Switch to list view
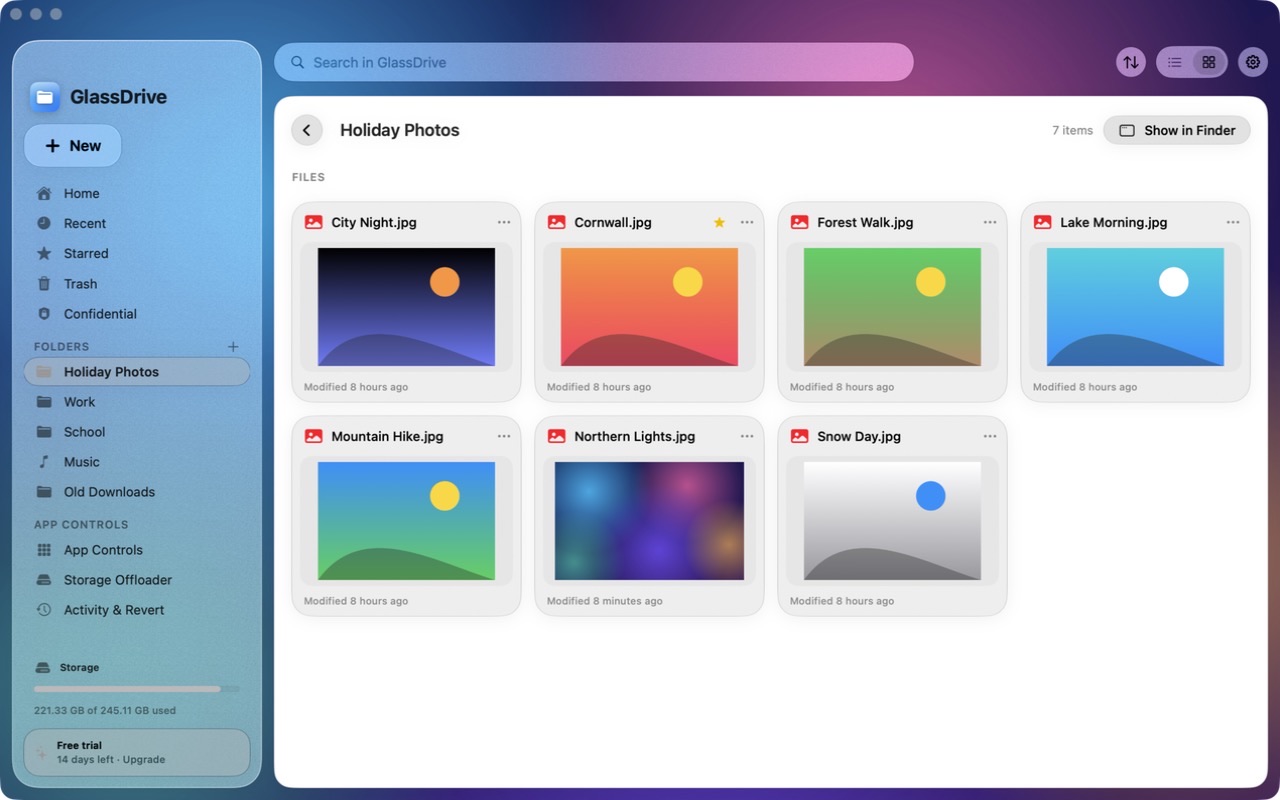The height and width of the screenshot is (800, 1280). pos(1175,62)
